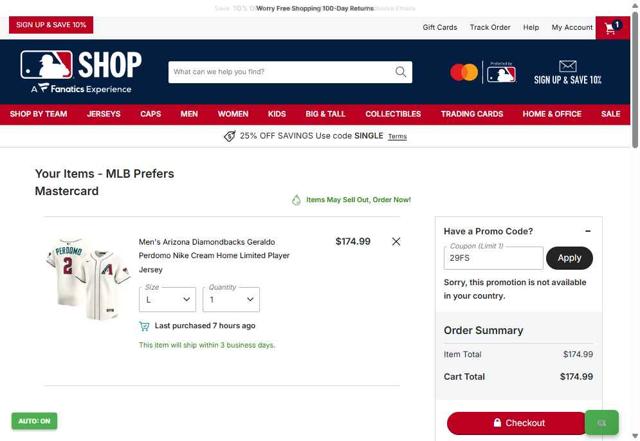This screenshot has height=441, width=640.
Task: Click the envelope sign-up icon
Action: (x=567, y=66)
